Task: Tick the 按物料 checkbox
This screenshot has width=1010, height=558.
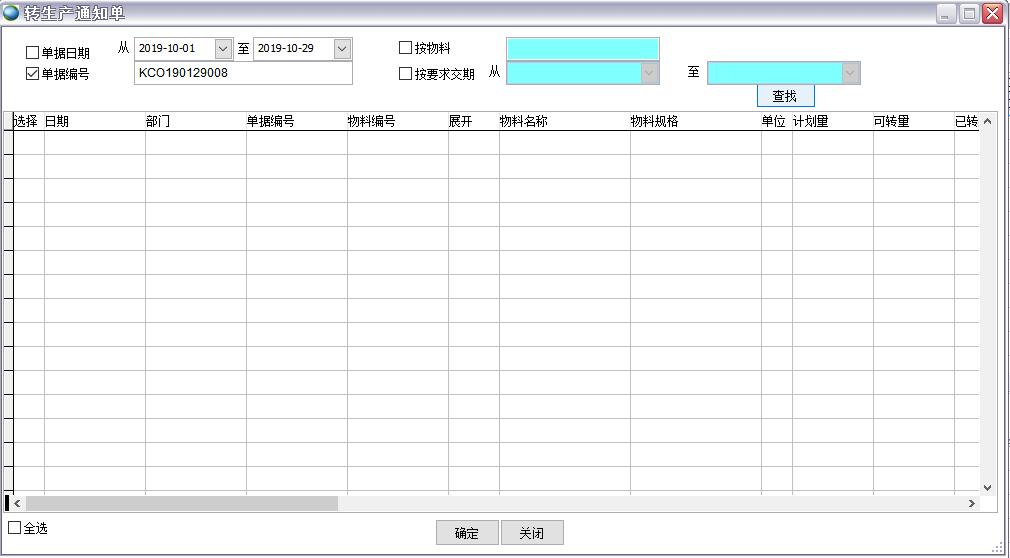Action: [x=406, y=48]
